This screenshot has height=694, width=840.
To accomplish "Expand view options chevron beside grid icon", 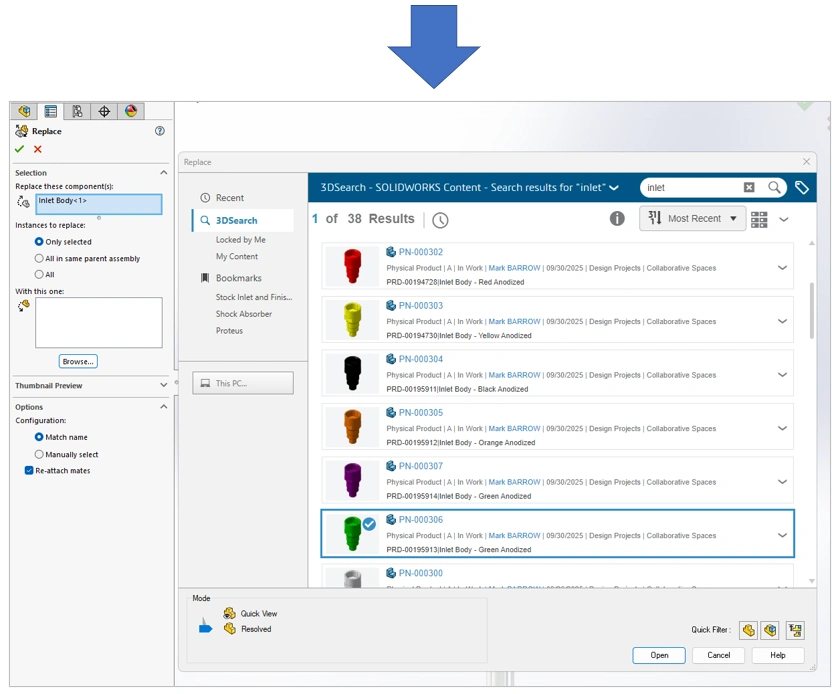I will (x=784, y=219).
